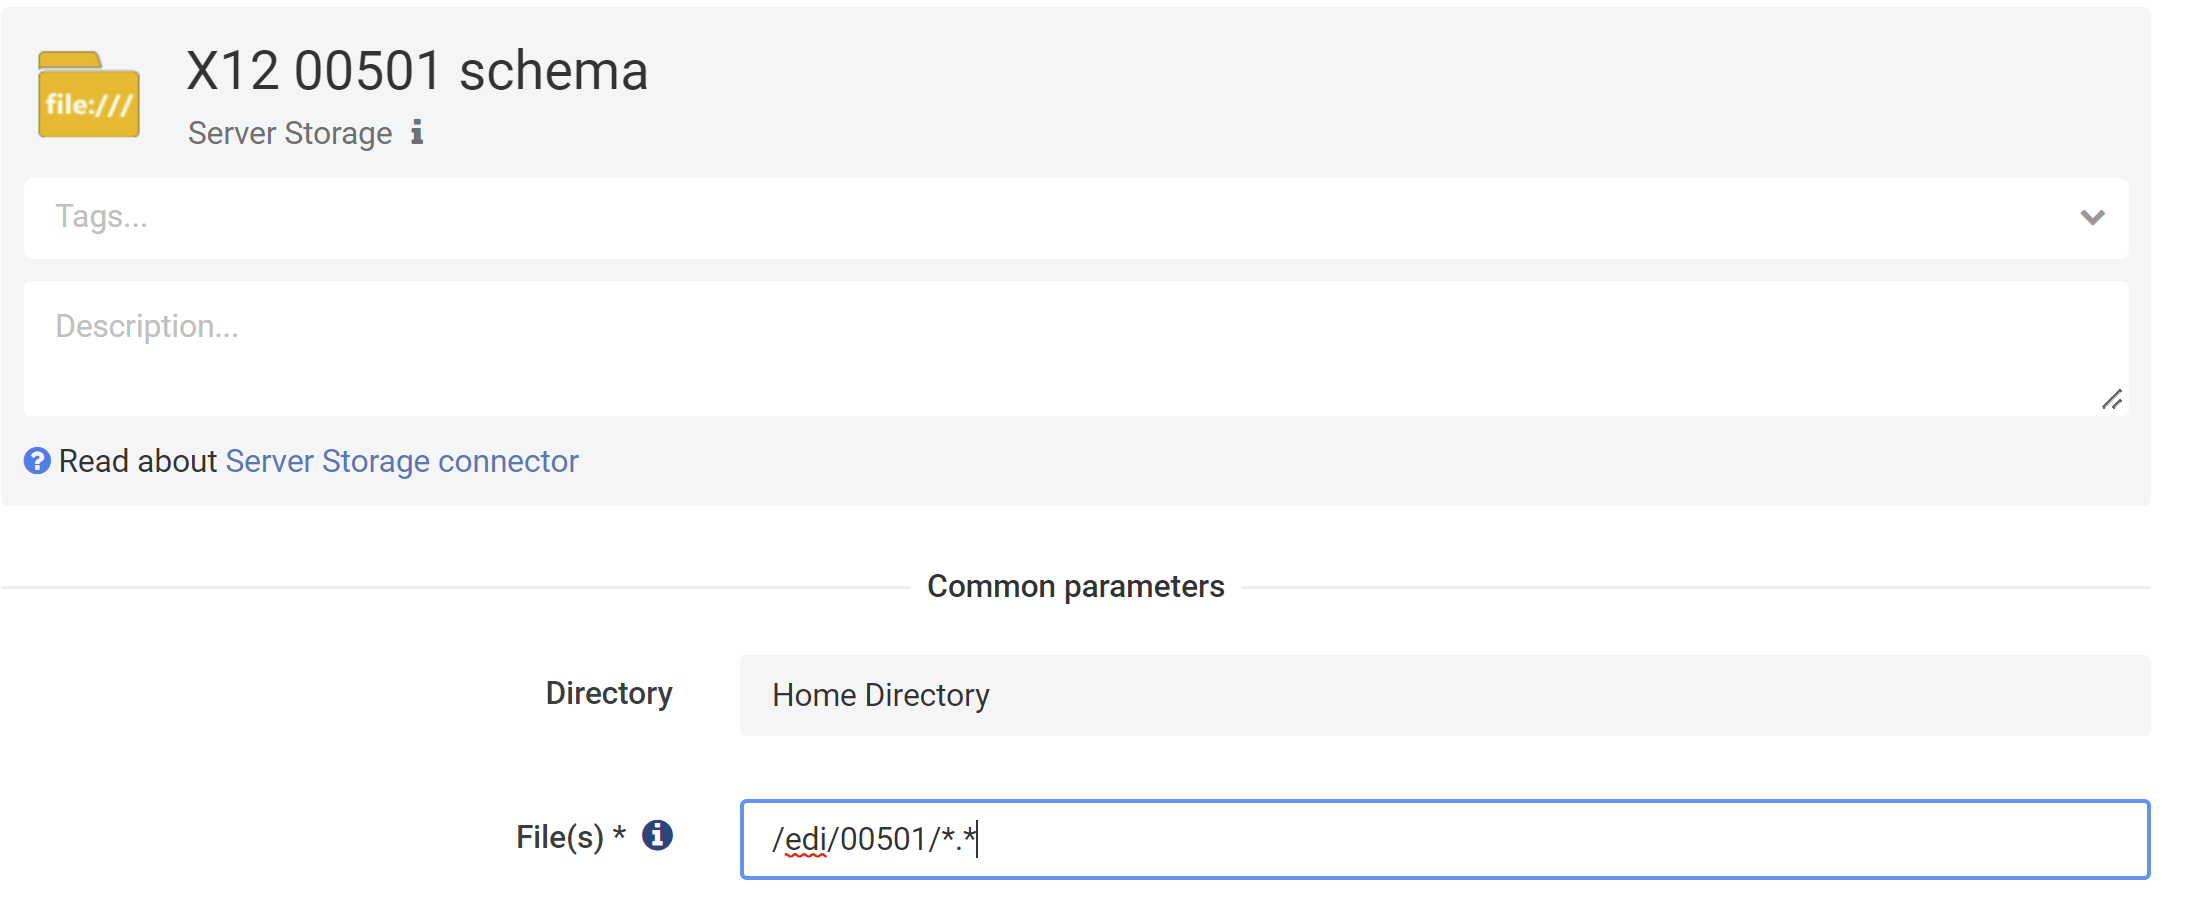The height and width of the screenshot is (908, 2185).
Task: Click the blue question mark help icon
Action: click(37, 461)
